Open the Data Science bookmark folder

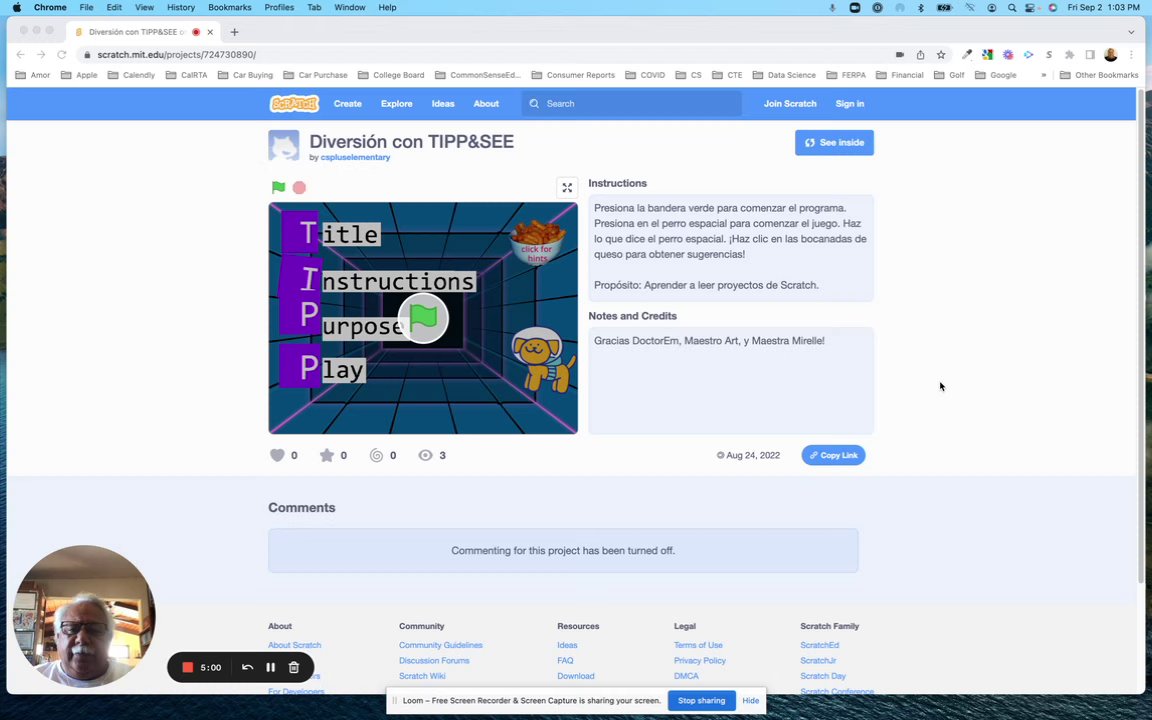[784, 75]
